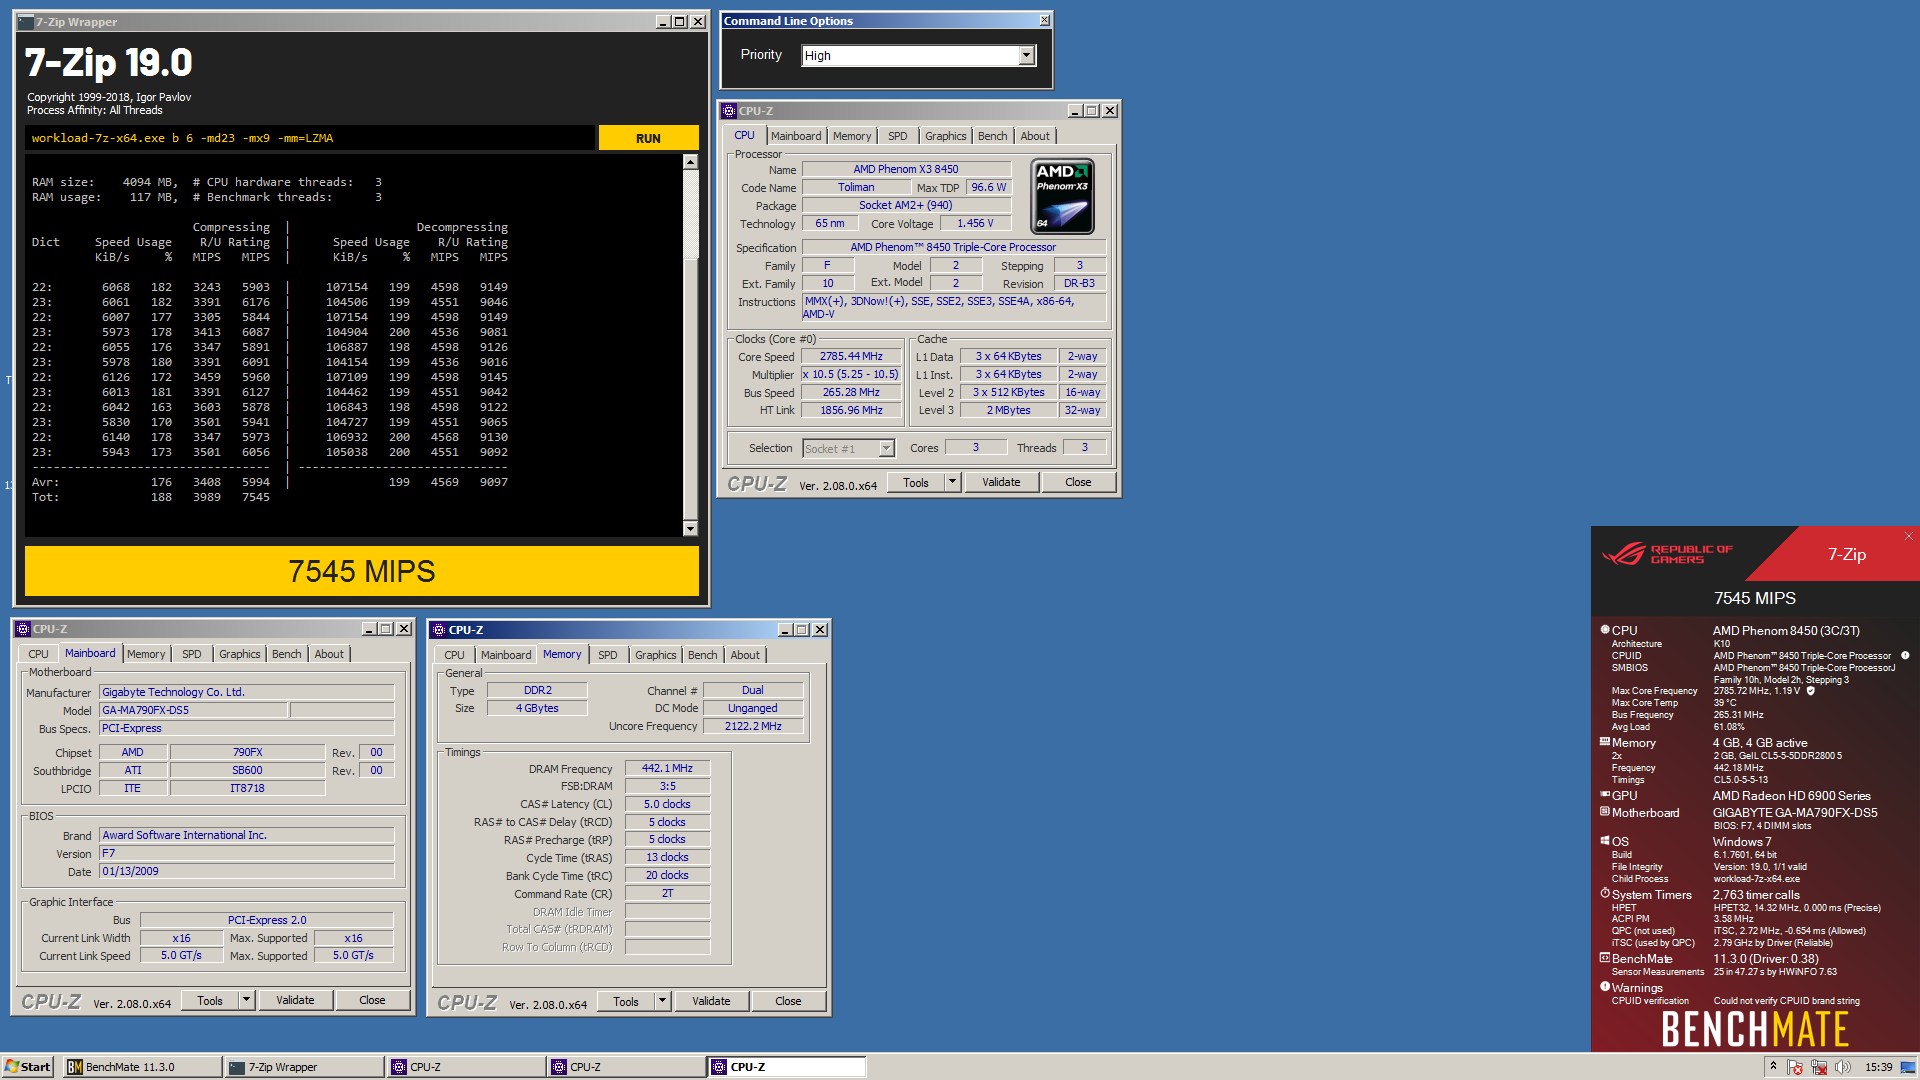1920x1080 pixels.
Task: Switch to Graphics tab in CPU-Z Memory window
Action: [655, 655]
